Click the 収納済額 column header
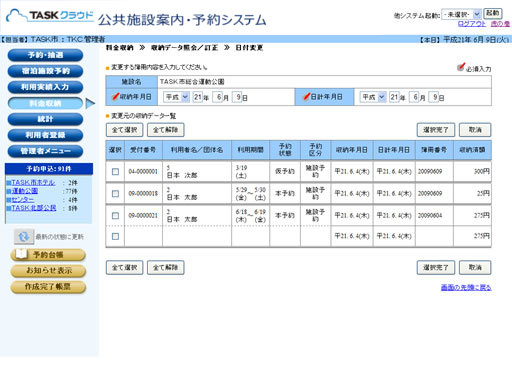Viewport: 512px width, 384px height. [472, 150]
